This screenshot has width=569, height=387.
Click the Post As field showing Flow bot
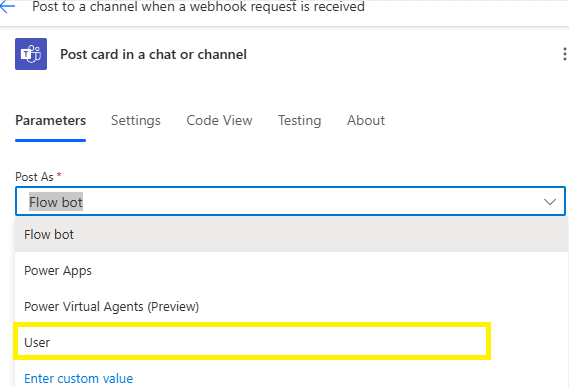(x=290, y=201)
